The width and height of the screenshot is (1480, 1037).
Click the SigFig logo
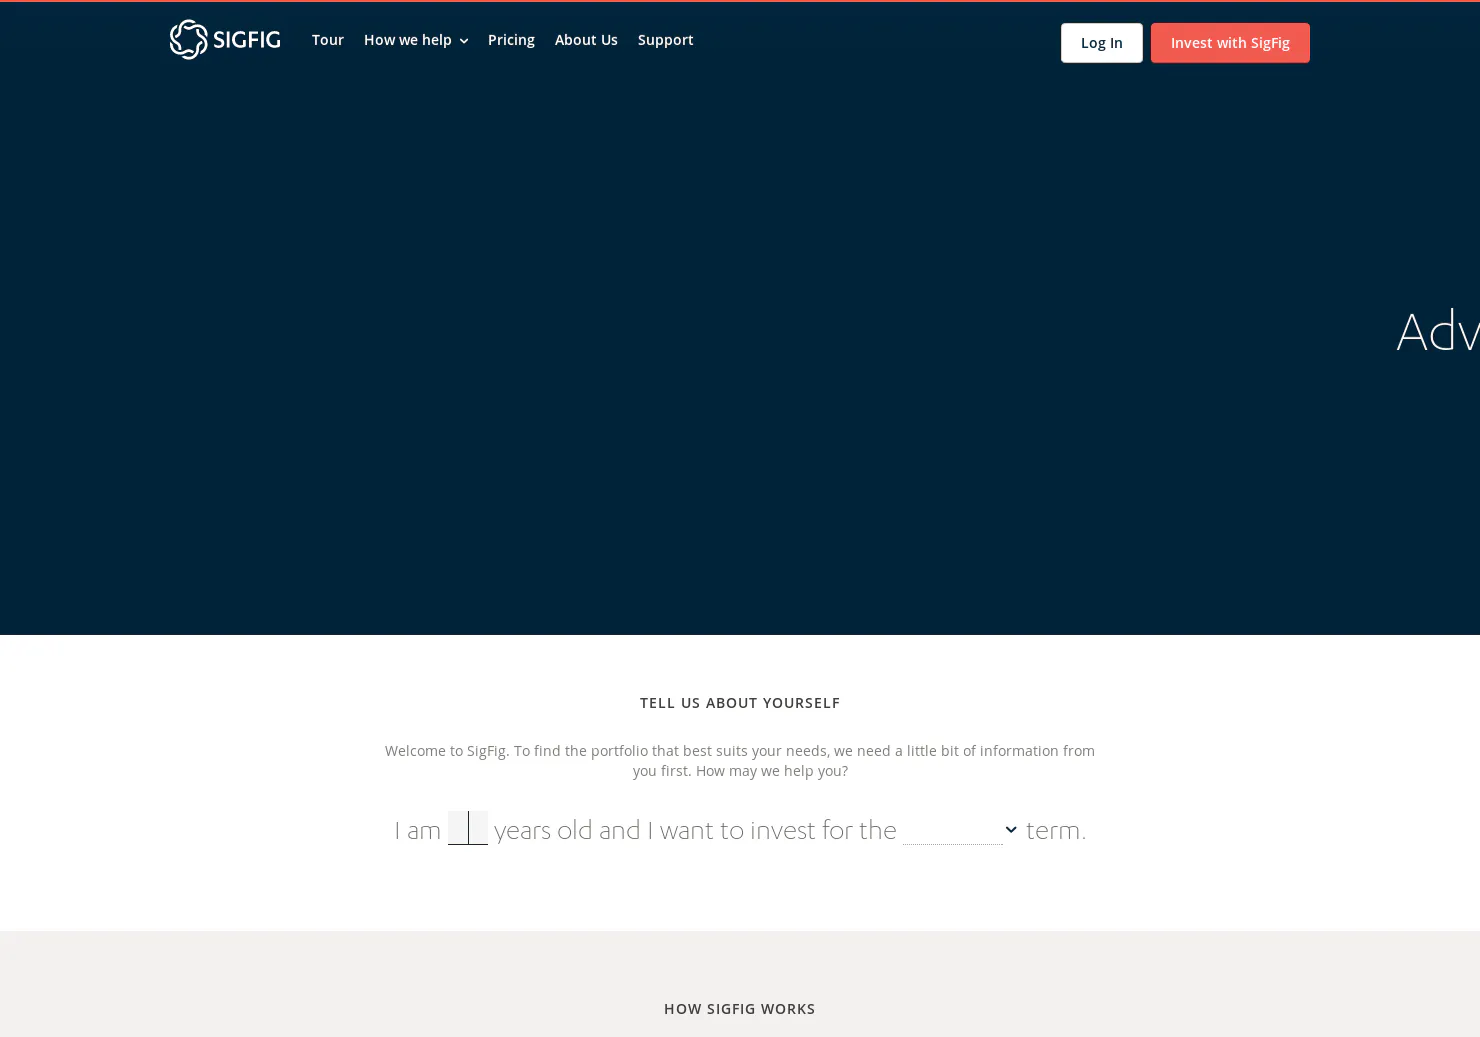click(225, 40)
